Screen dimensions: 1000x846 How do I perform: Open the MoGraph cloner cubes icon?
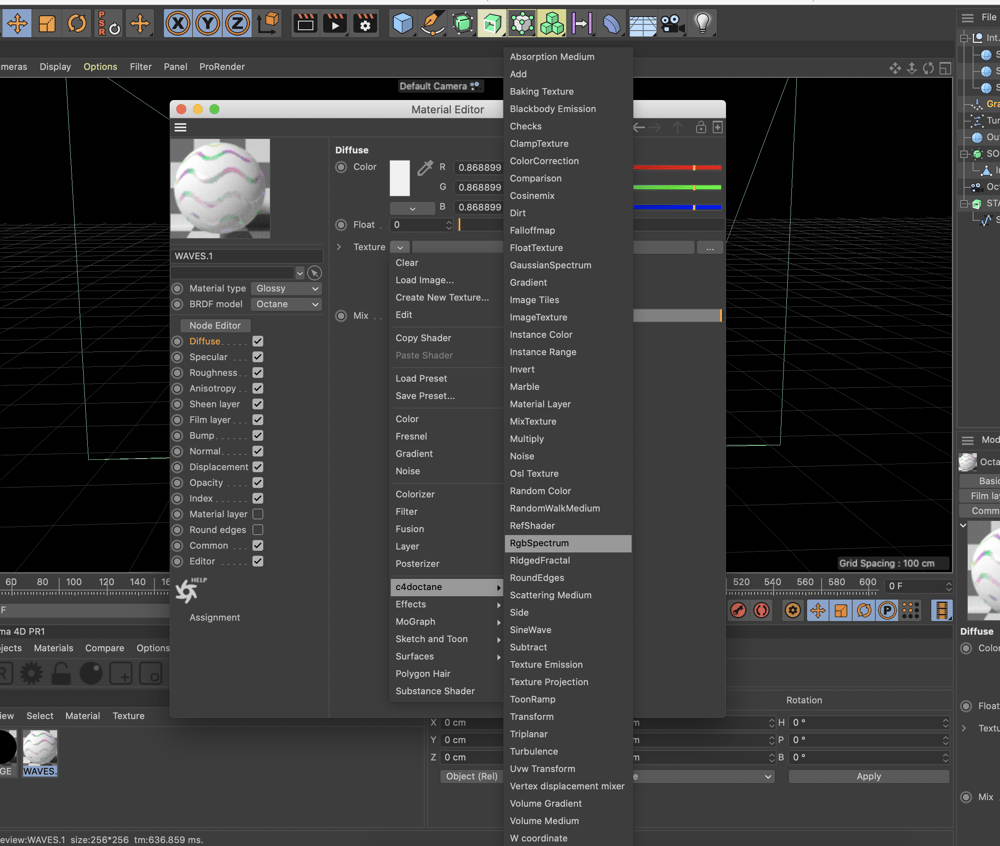(x=552, y=24)
